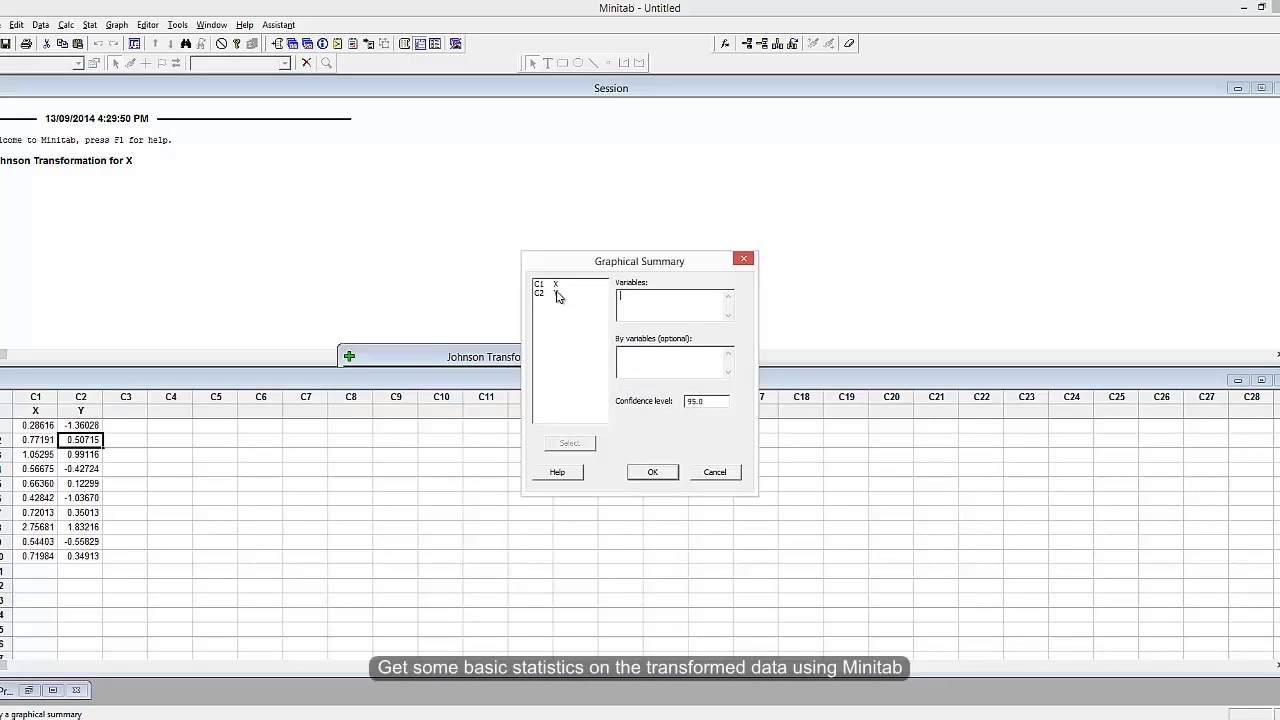Select the rectangle drawing tool
This screenshot has height=720, width=1280.
tap(562, 63)
